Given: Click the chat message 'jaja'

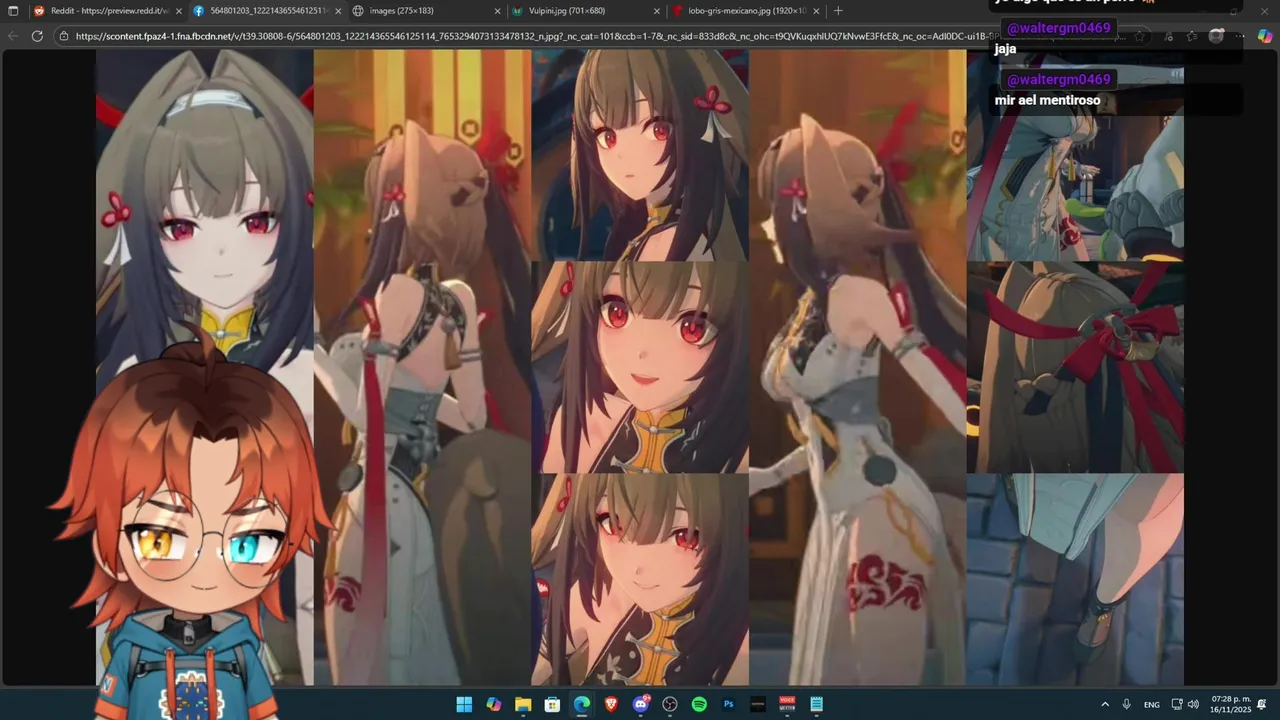Looking at the screenshot, I should 1005,49.
